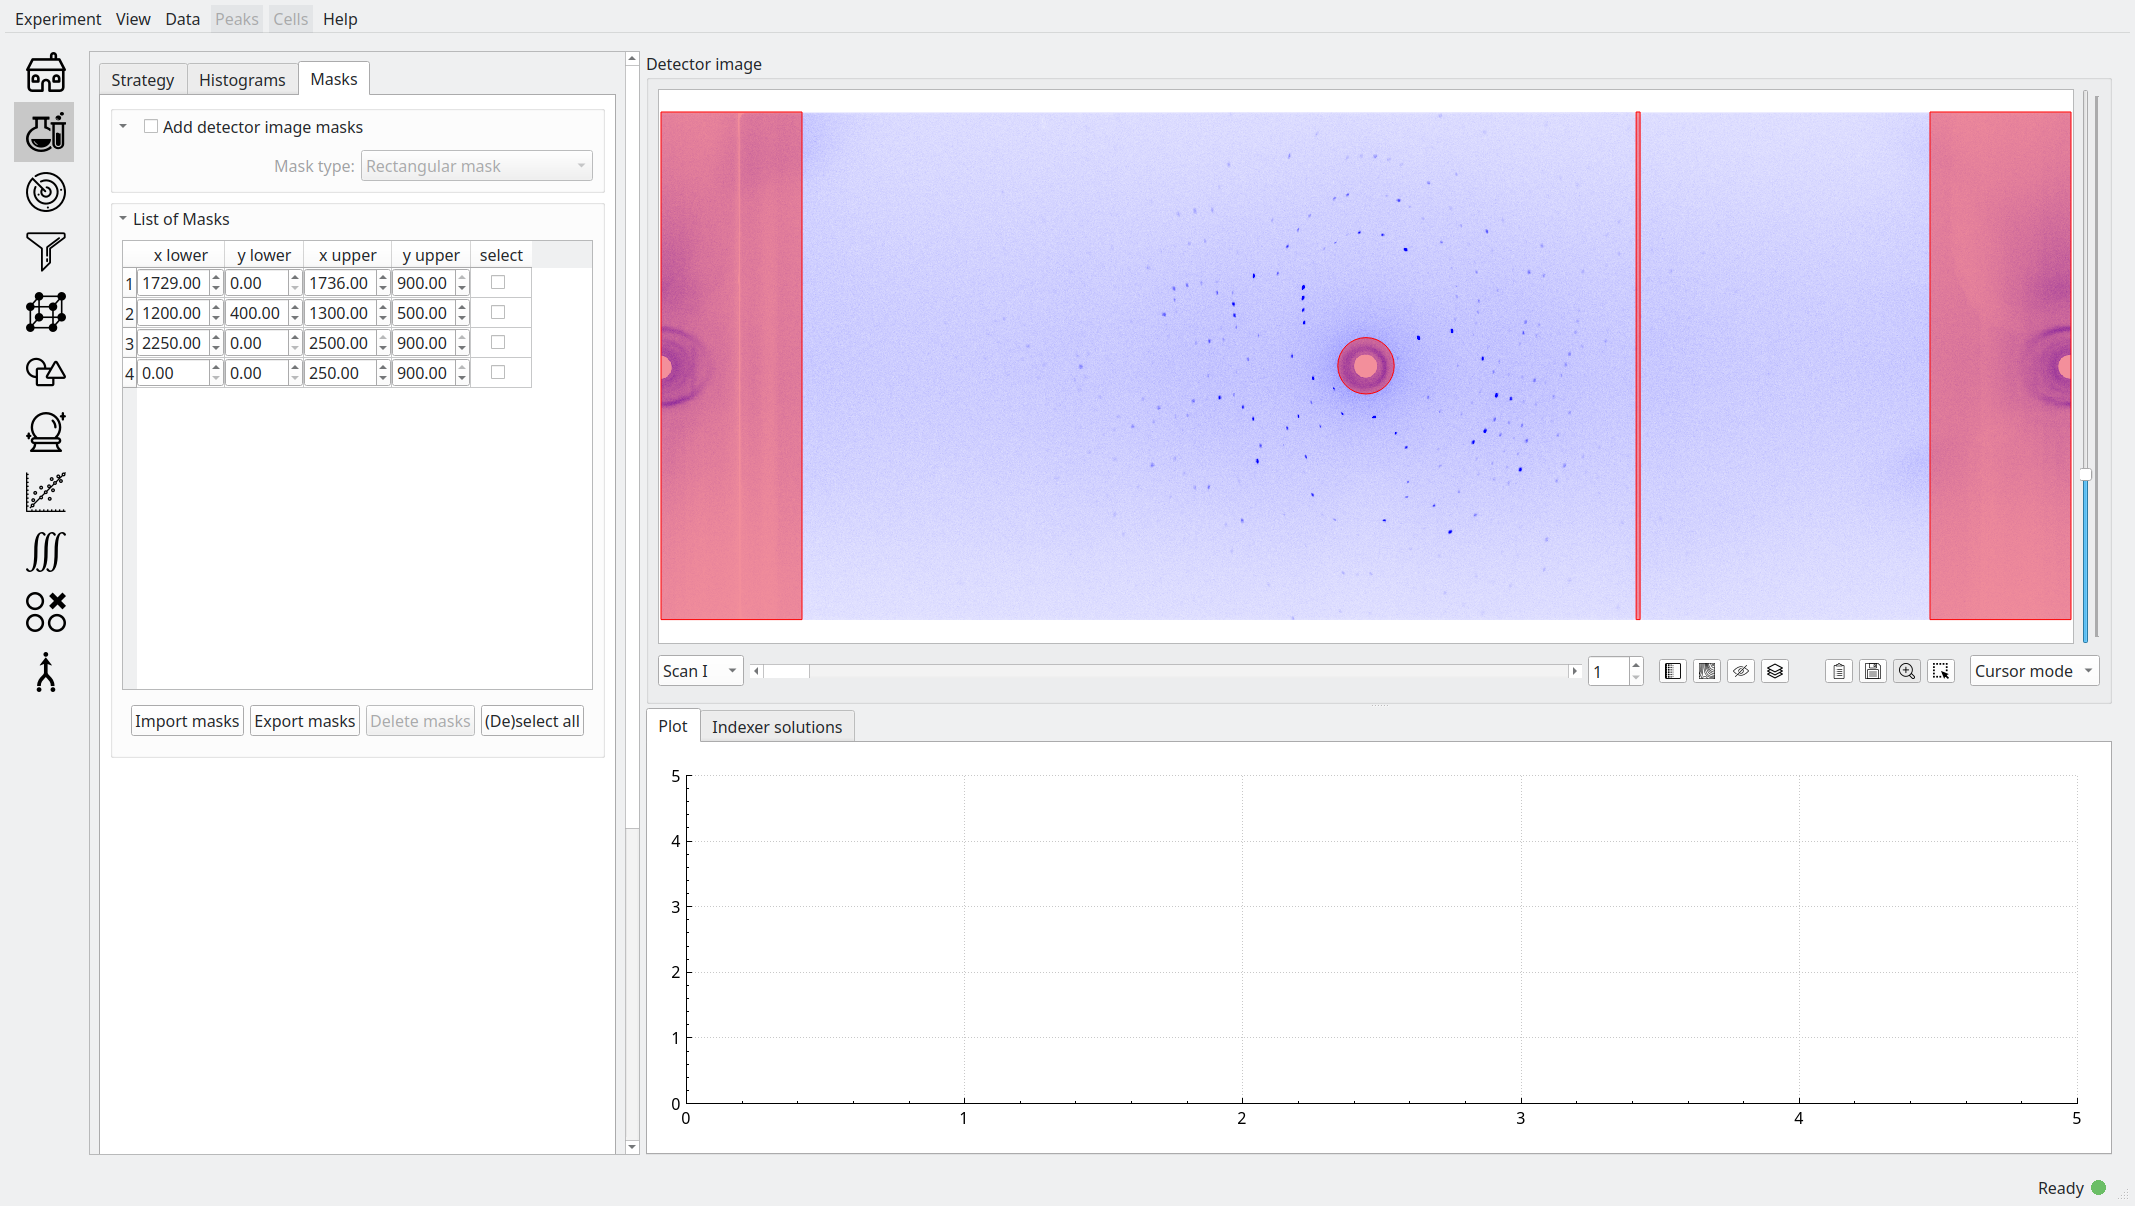Click the lattice indexing sidebar icon
This screenshot has height=1206, width=2135.
point(45,312)
